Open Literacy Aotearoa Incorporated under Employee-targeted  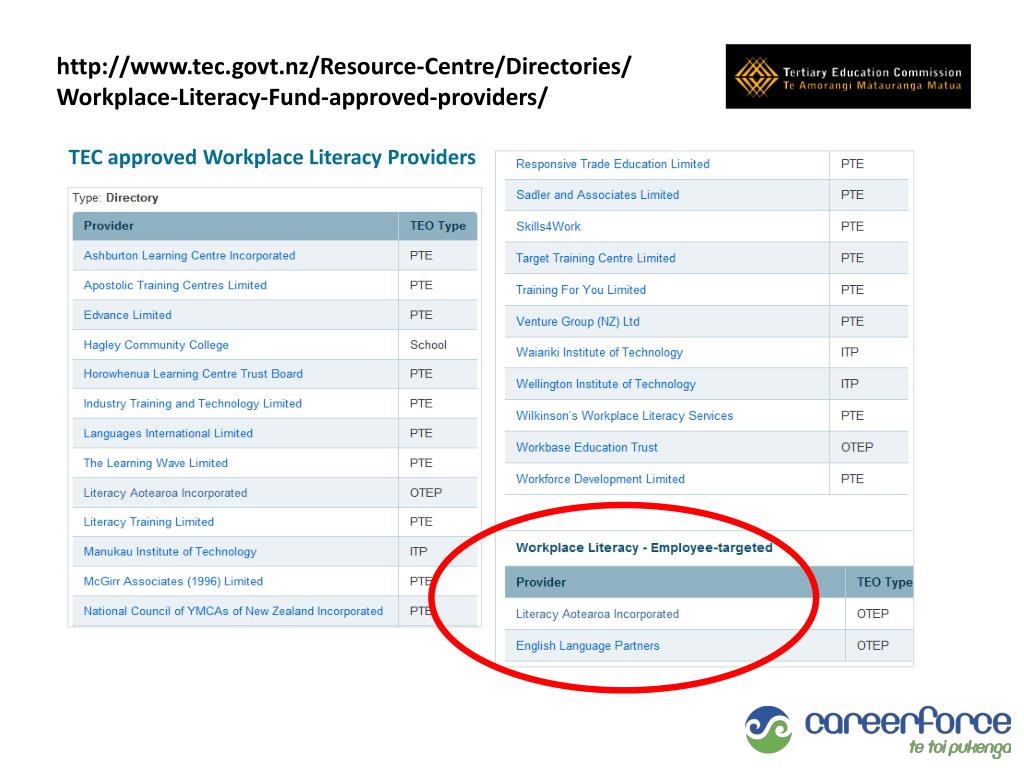click(x=597, y=614)
